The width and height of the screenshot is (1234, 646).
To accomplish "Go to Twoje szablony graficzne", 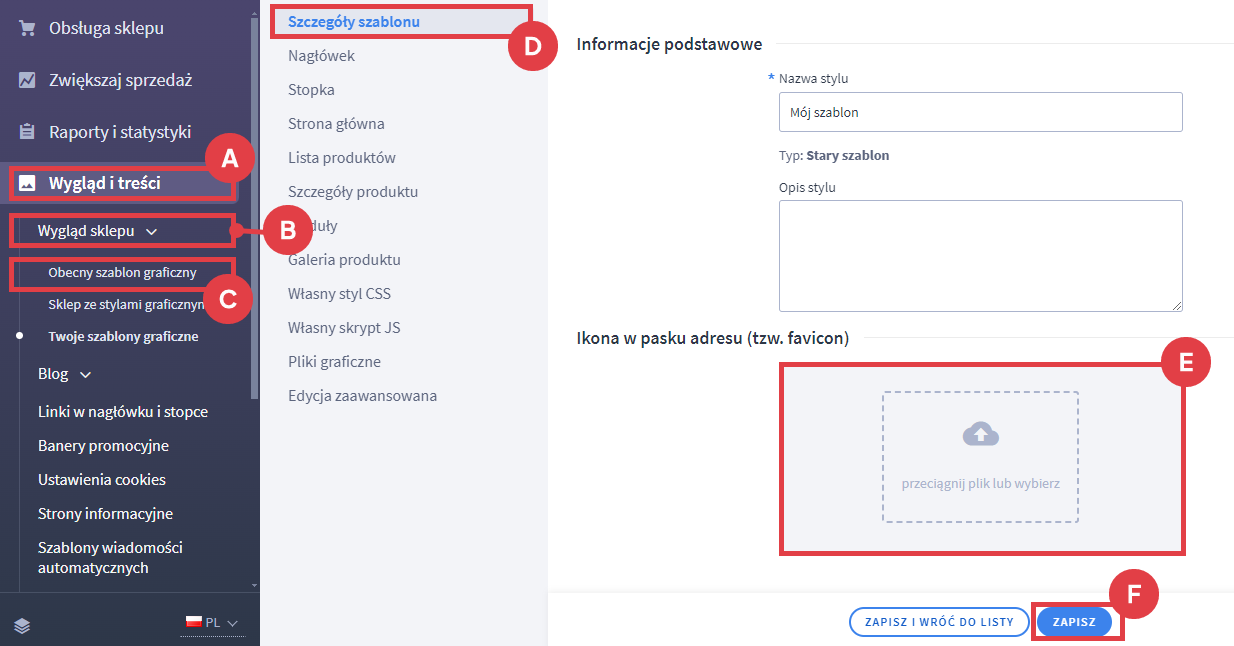I will (x=123, y=336).
